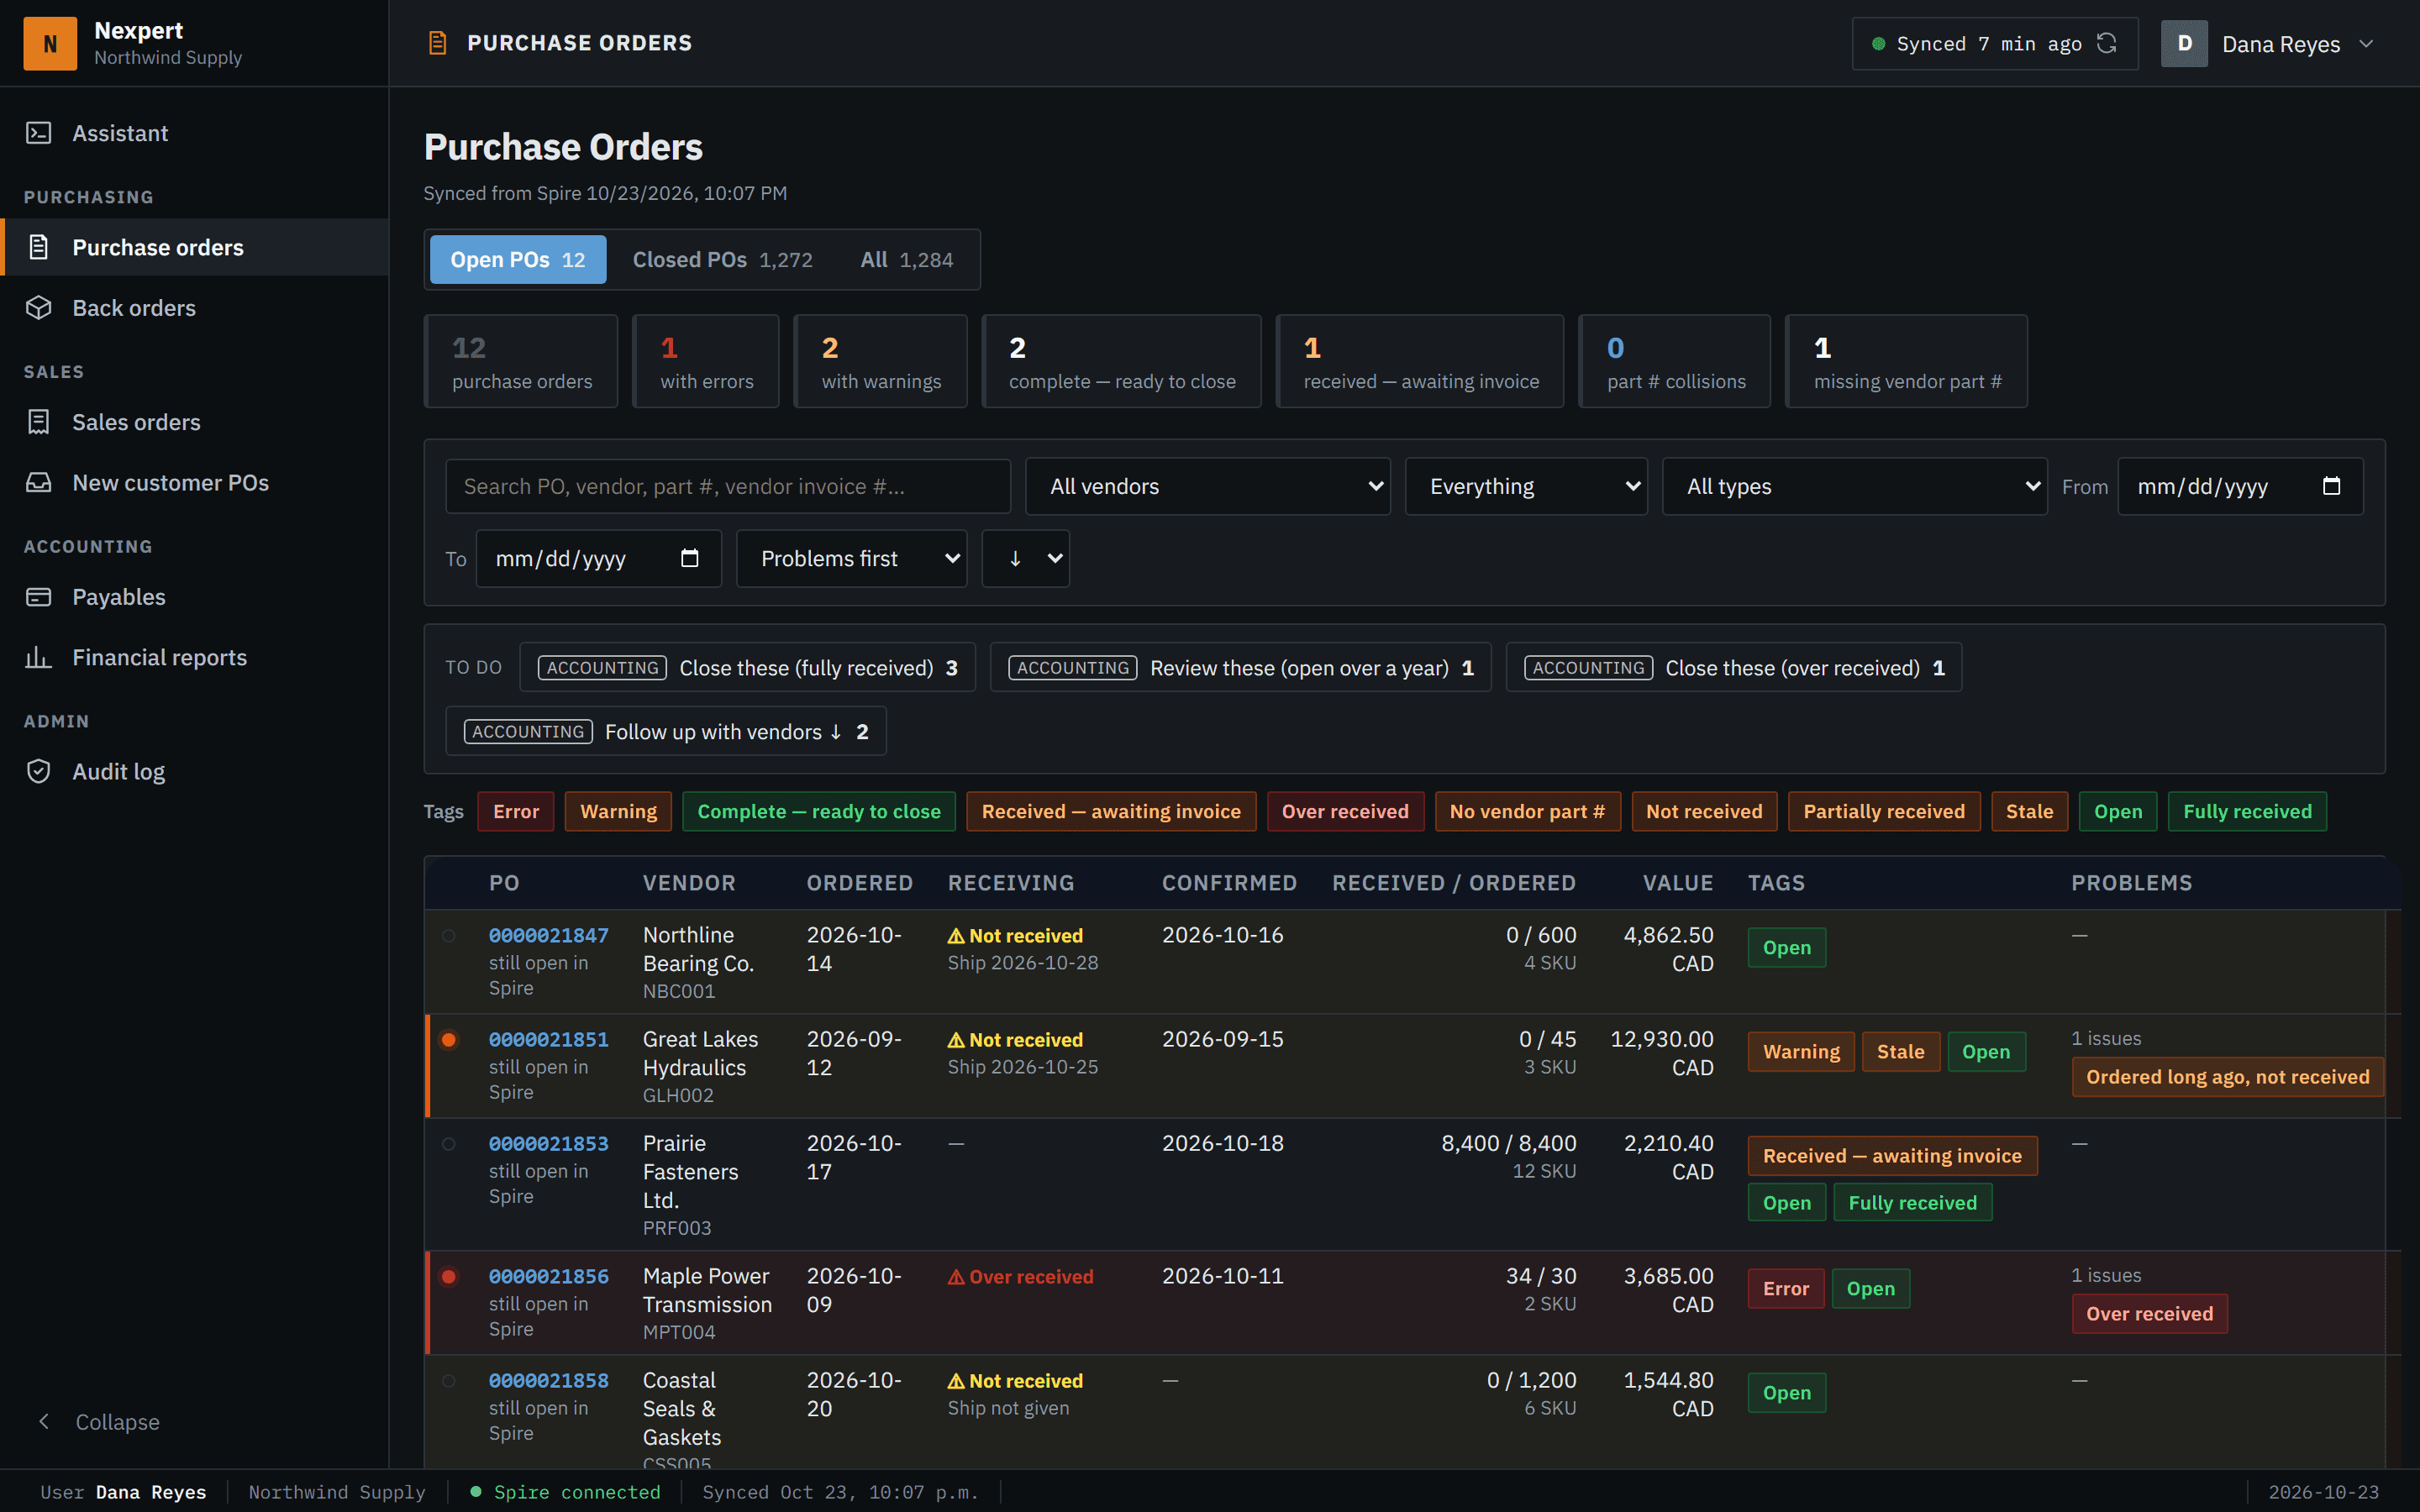
Task: Click the orange Nexpert logo
Action: click(x=50, y=43)
